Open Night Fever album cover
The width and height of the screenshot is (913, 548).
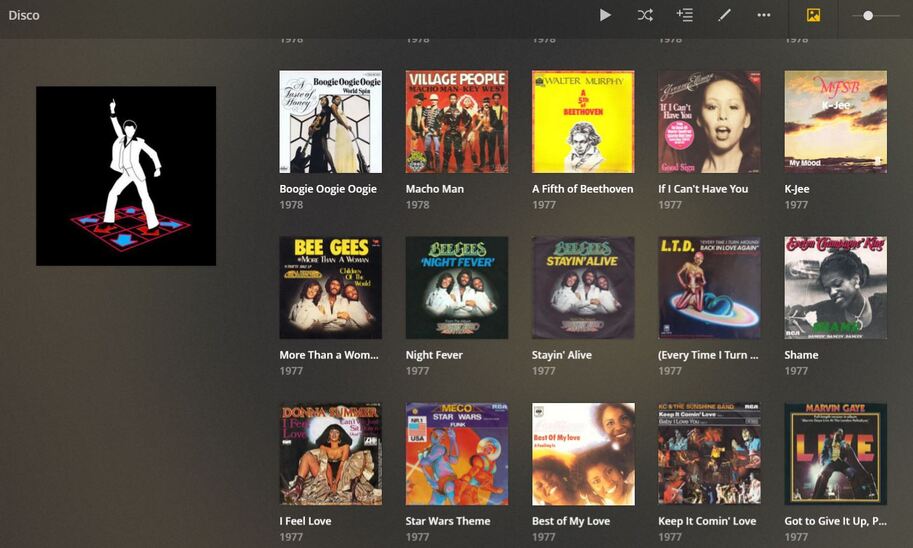(x=457, y=288)
